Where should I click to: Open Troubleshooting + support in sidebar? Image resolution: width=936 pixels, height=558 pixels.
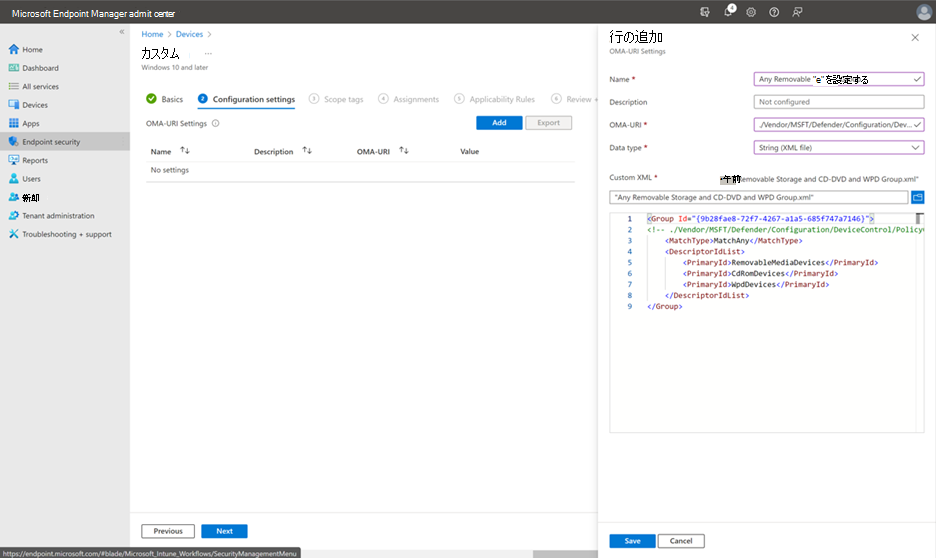(67, 235)
